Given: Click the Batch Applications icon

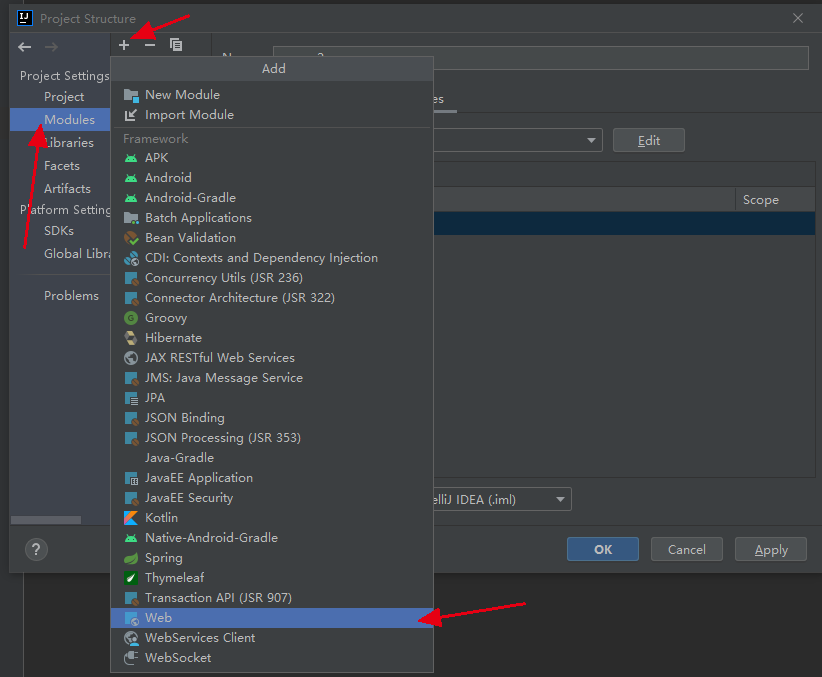Looking at the screenshot, I should [131, 218].
